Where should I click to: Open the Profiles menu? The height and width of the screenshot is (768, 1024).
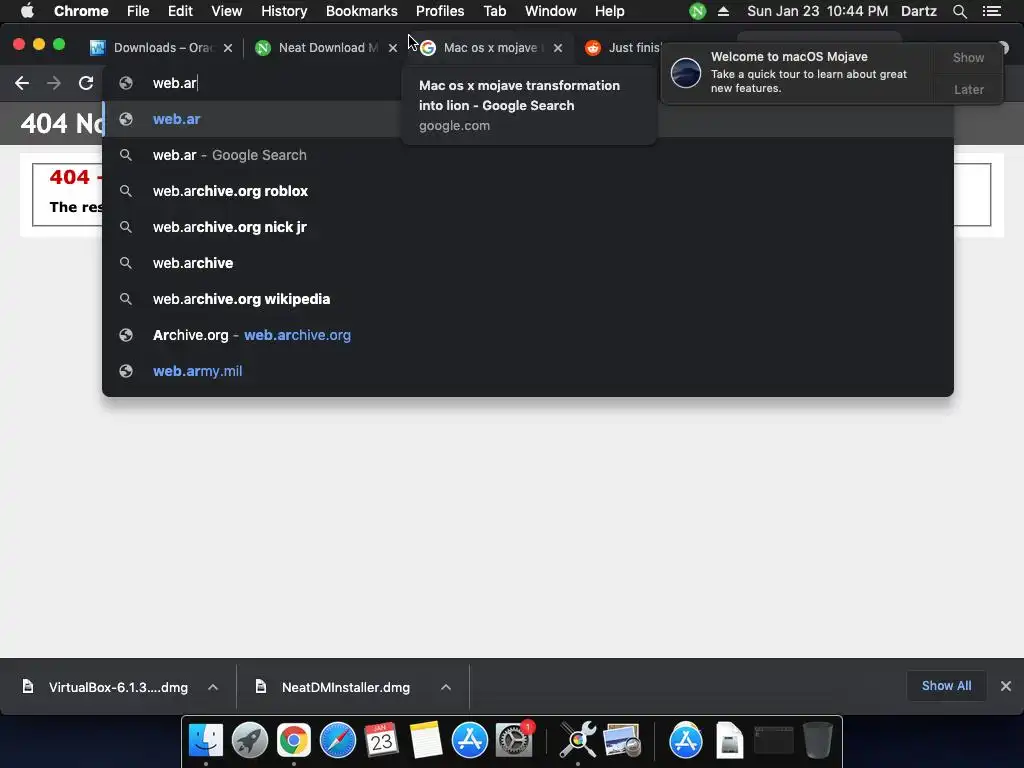point(440,11)
